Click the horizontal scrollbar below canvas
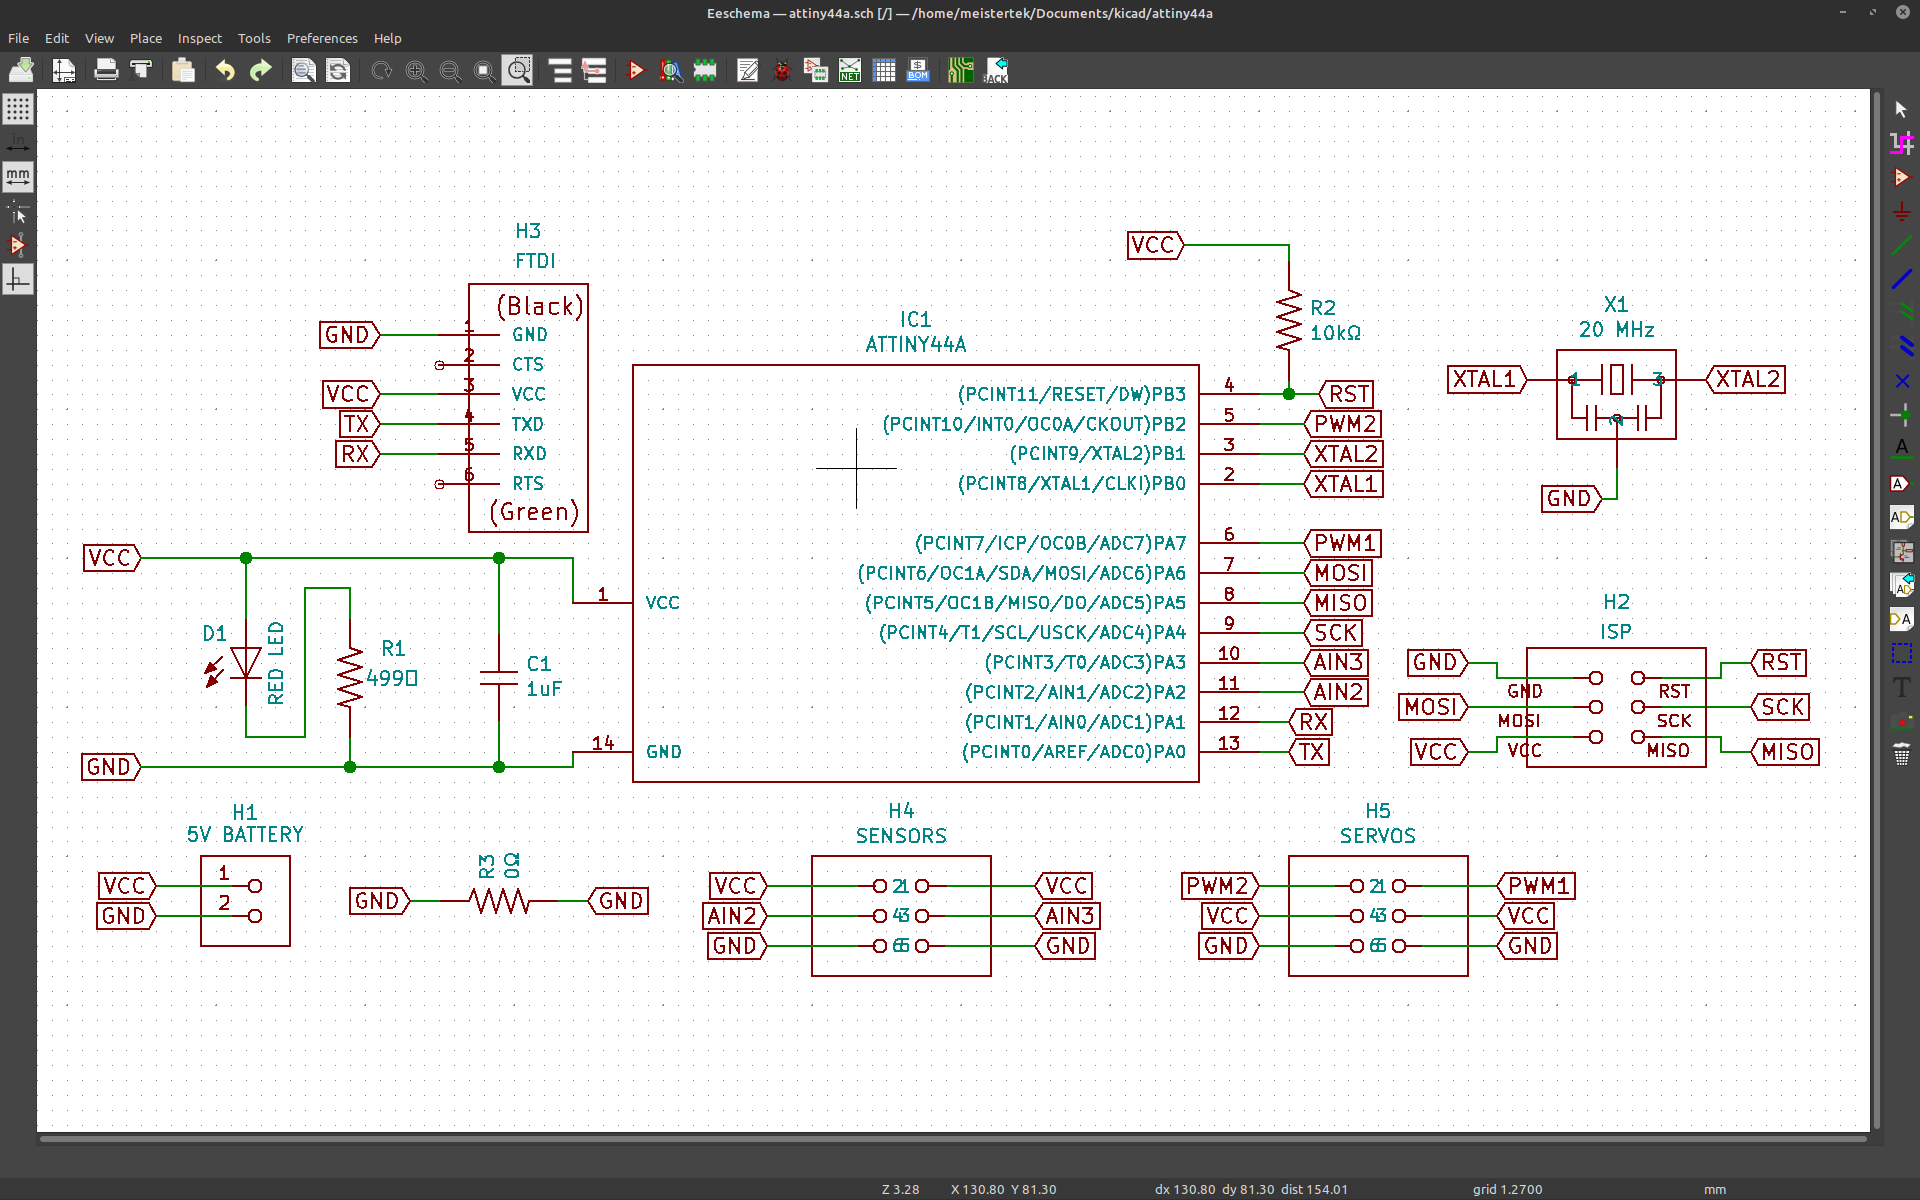Viewport: 1920px width, 1200px height. pos(953,1138)
